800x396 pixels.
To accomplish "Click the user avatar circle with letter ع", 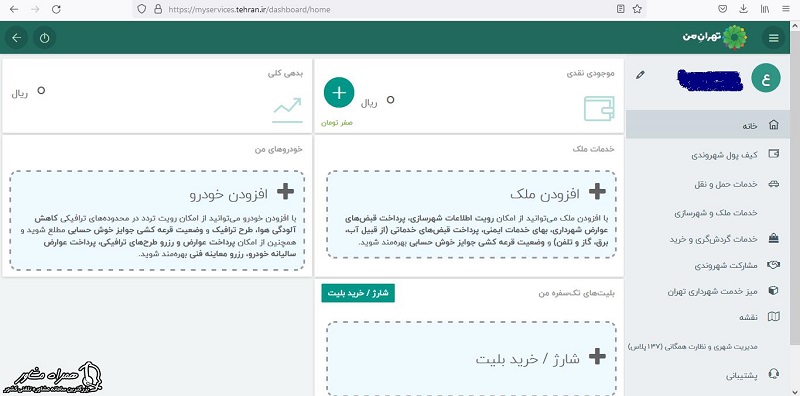I will click(x=766, y=78).
